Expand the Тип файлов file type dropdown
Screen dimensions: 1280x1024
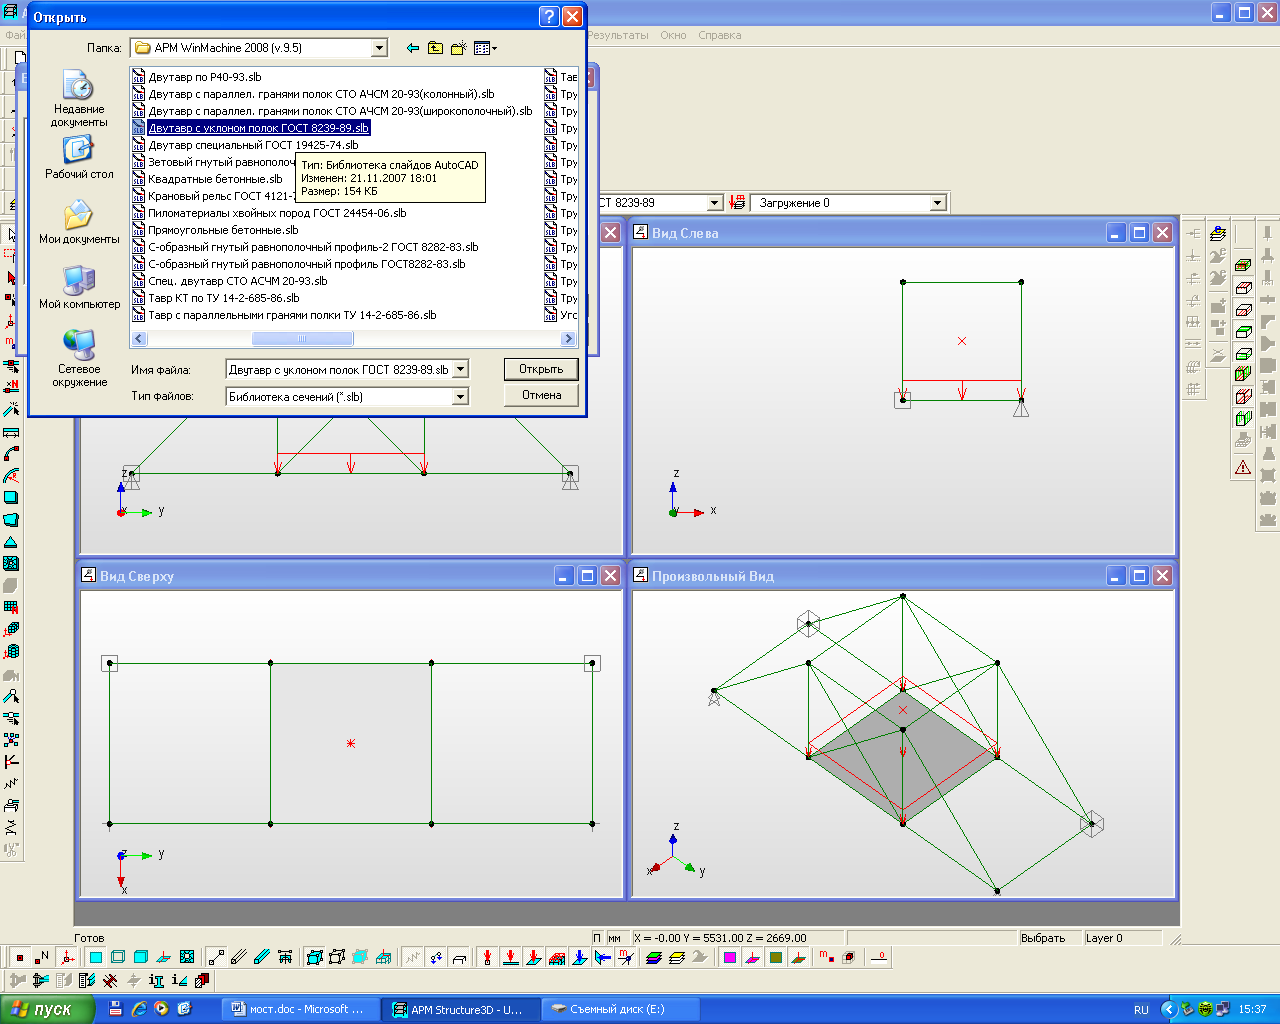pyautogui.click(x=460, y=397)
